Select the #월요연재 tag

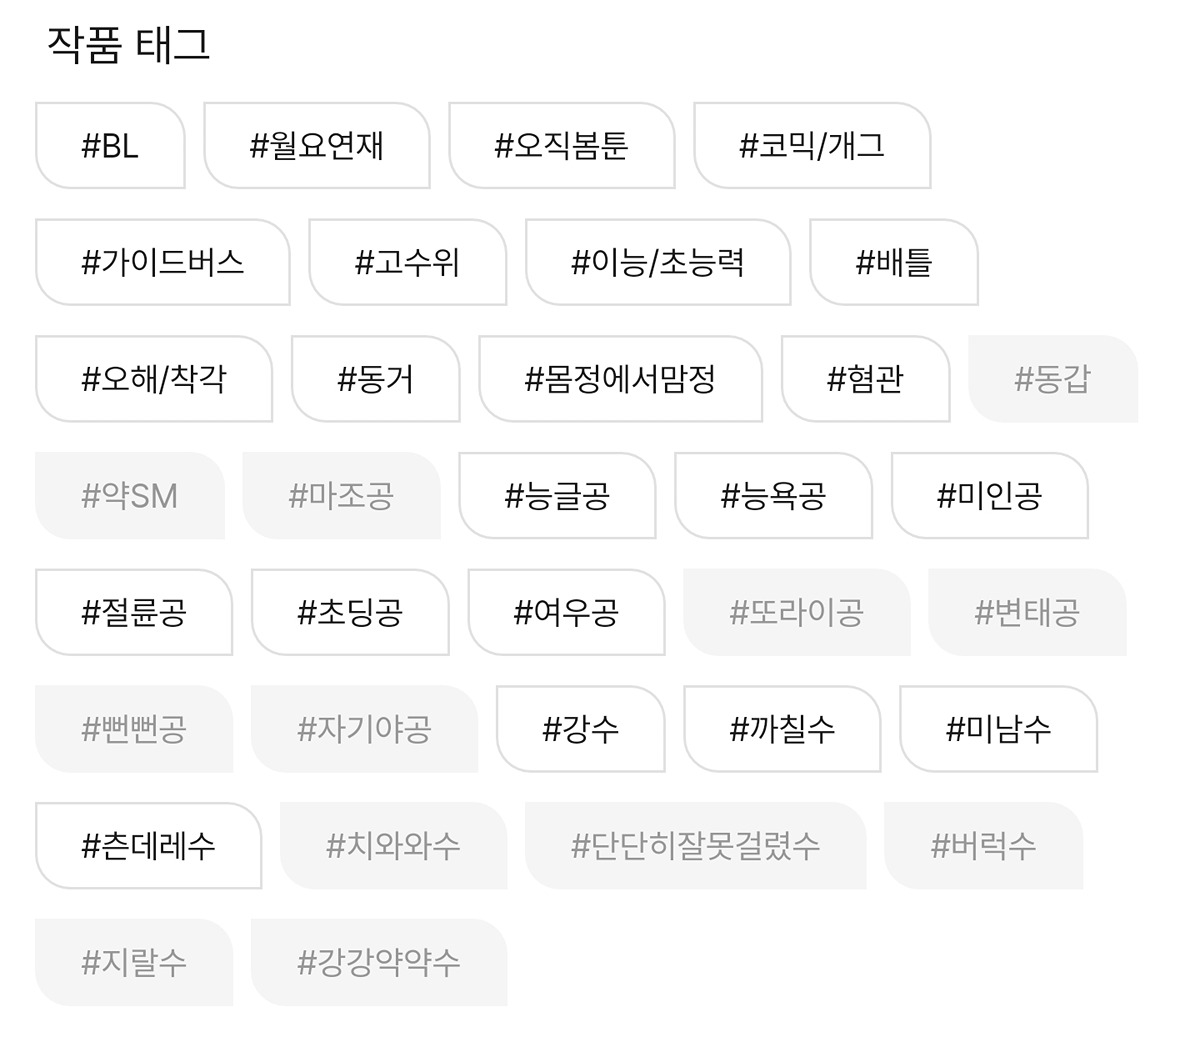tap(316, 146)
